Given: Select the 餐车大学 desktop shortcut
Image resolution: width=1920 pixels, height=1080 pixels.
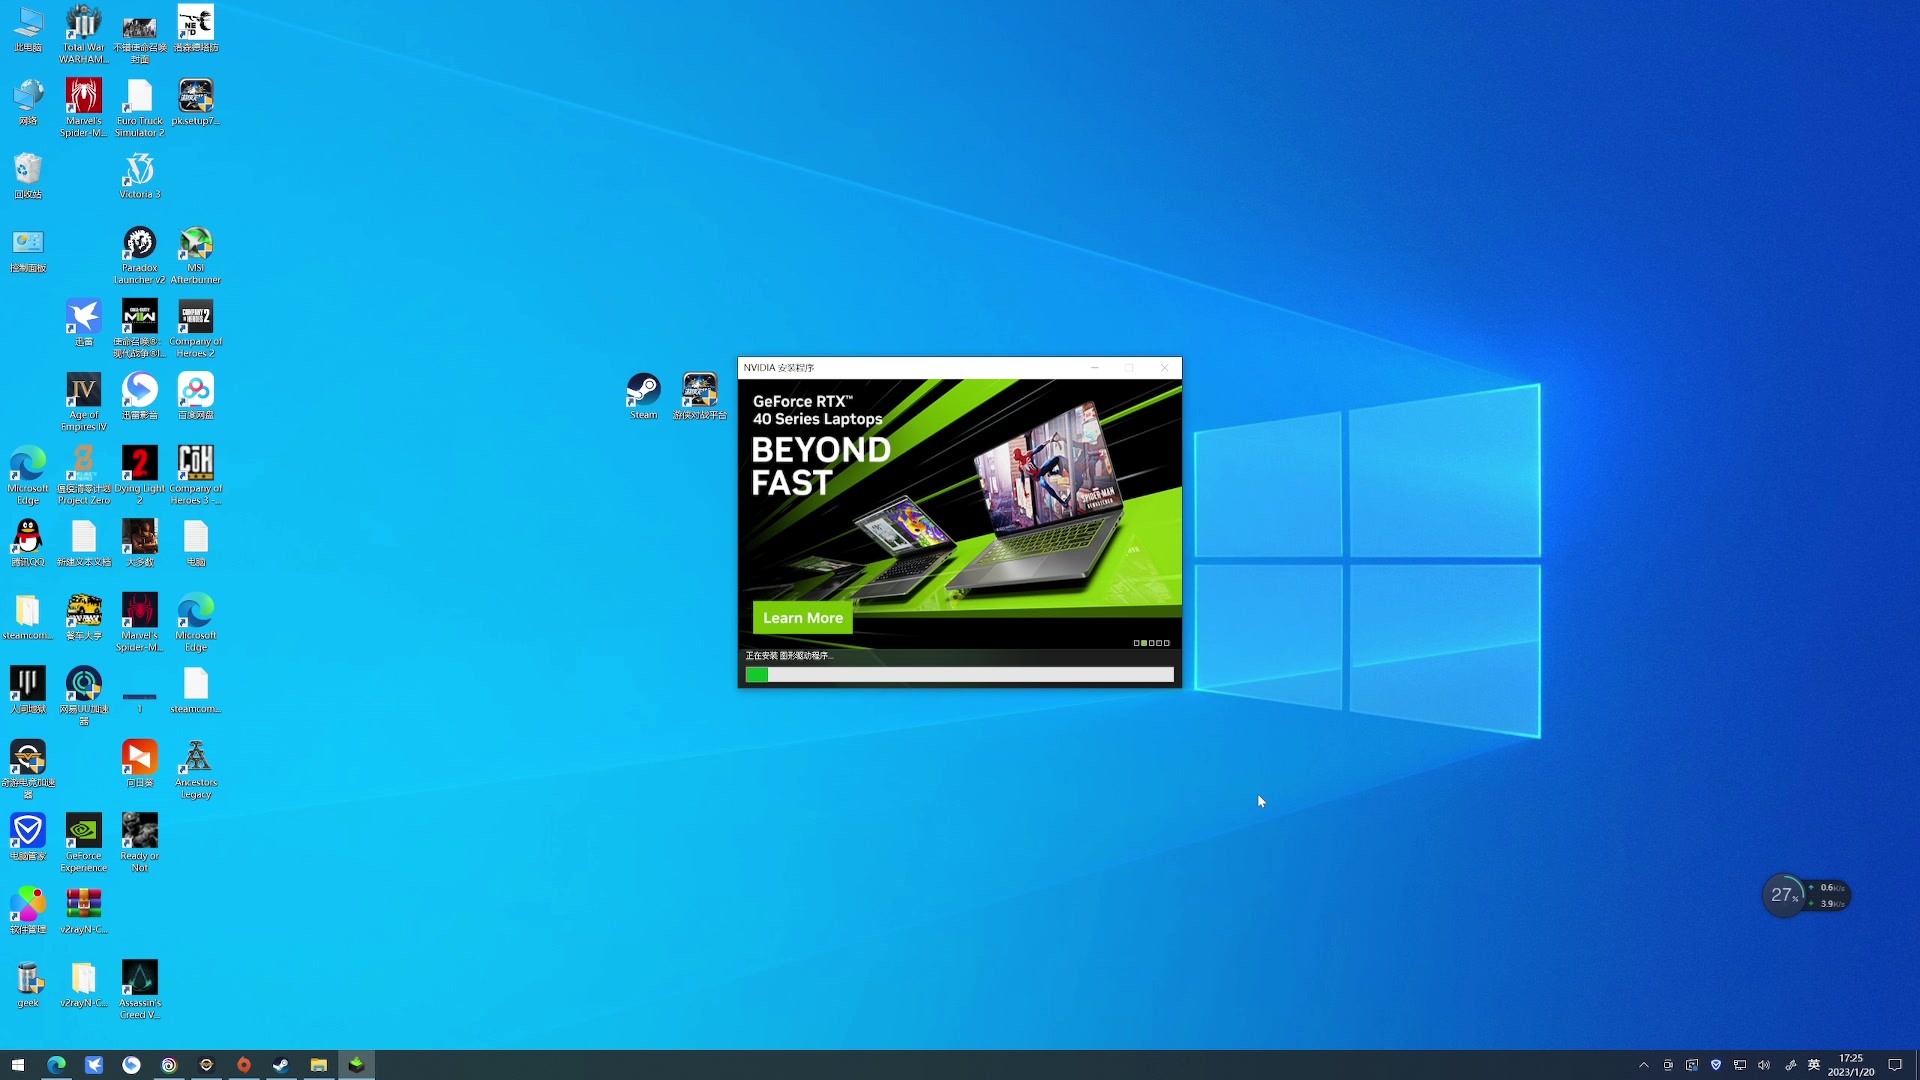Looking at the screenshot, I should point(84,617).
